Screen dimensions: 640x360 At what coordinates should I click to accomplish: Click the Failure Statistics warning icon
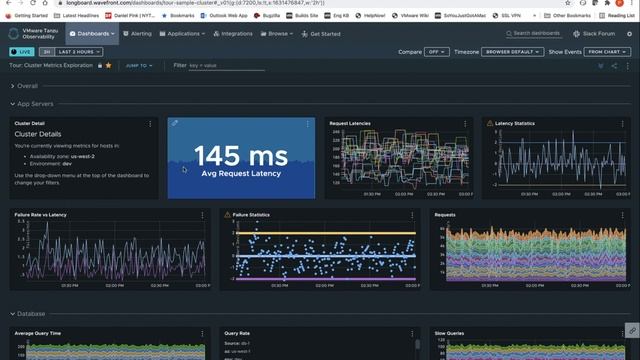point(227,215)
